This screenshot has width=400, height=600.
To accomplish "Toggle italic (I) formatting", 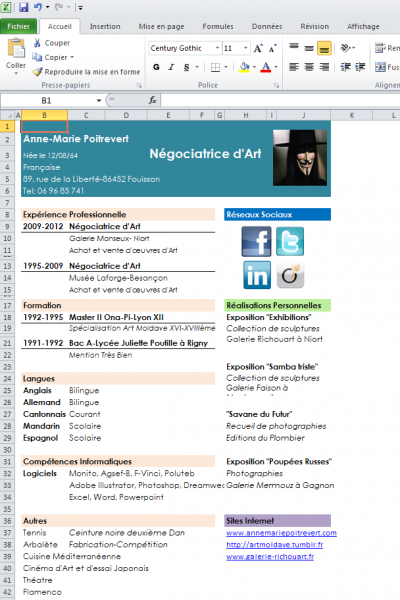I will (x=171, y=67).
